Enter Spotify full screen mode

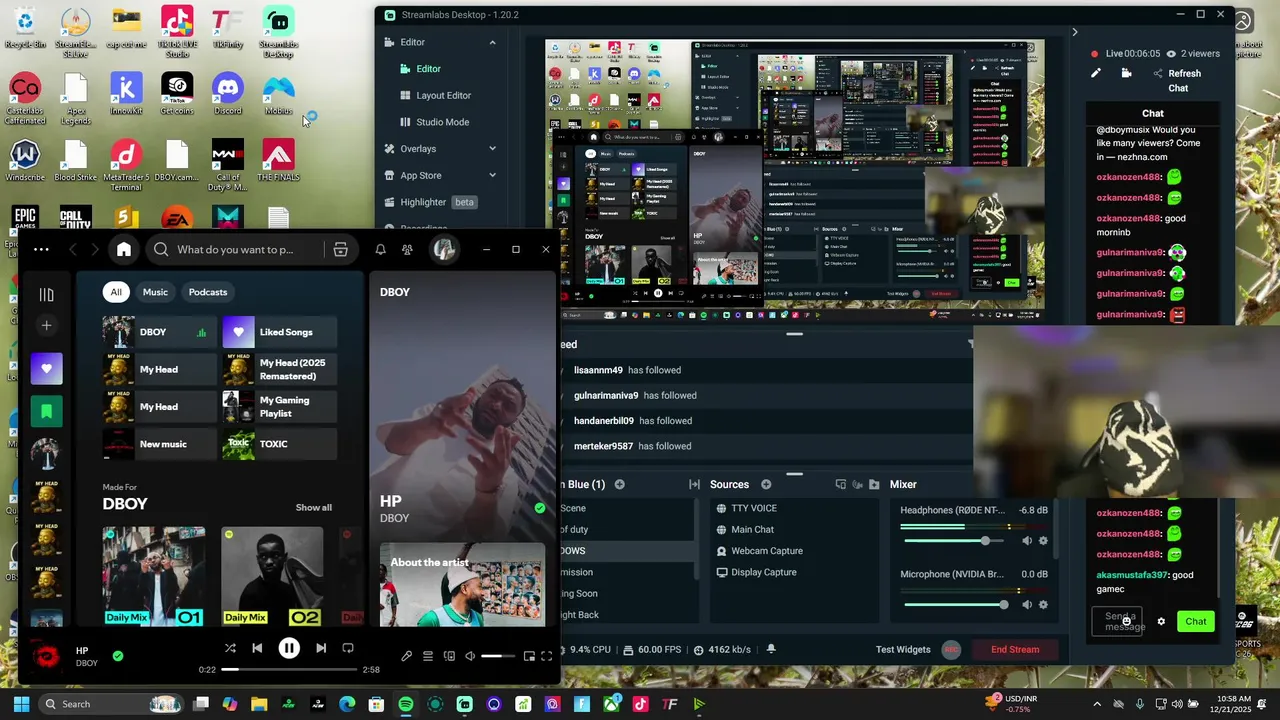tap(547, 656)
